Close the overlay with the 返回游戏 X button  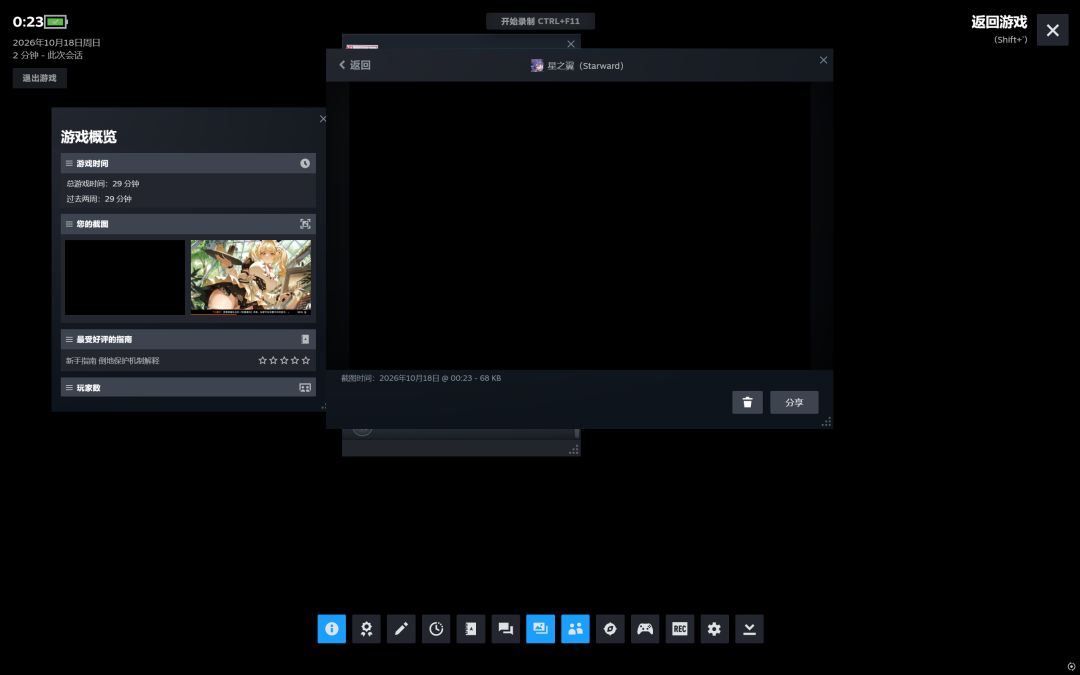pos(1052,30)
